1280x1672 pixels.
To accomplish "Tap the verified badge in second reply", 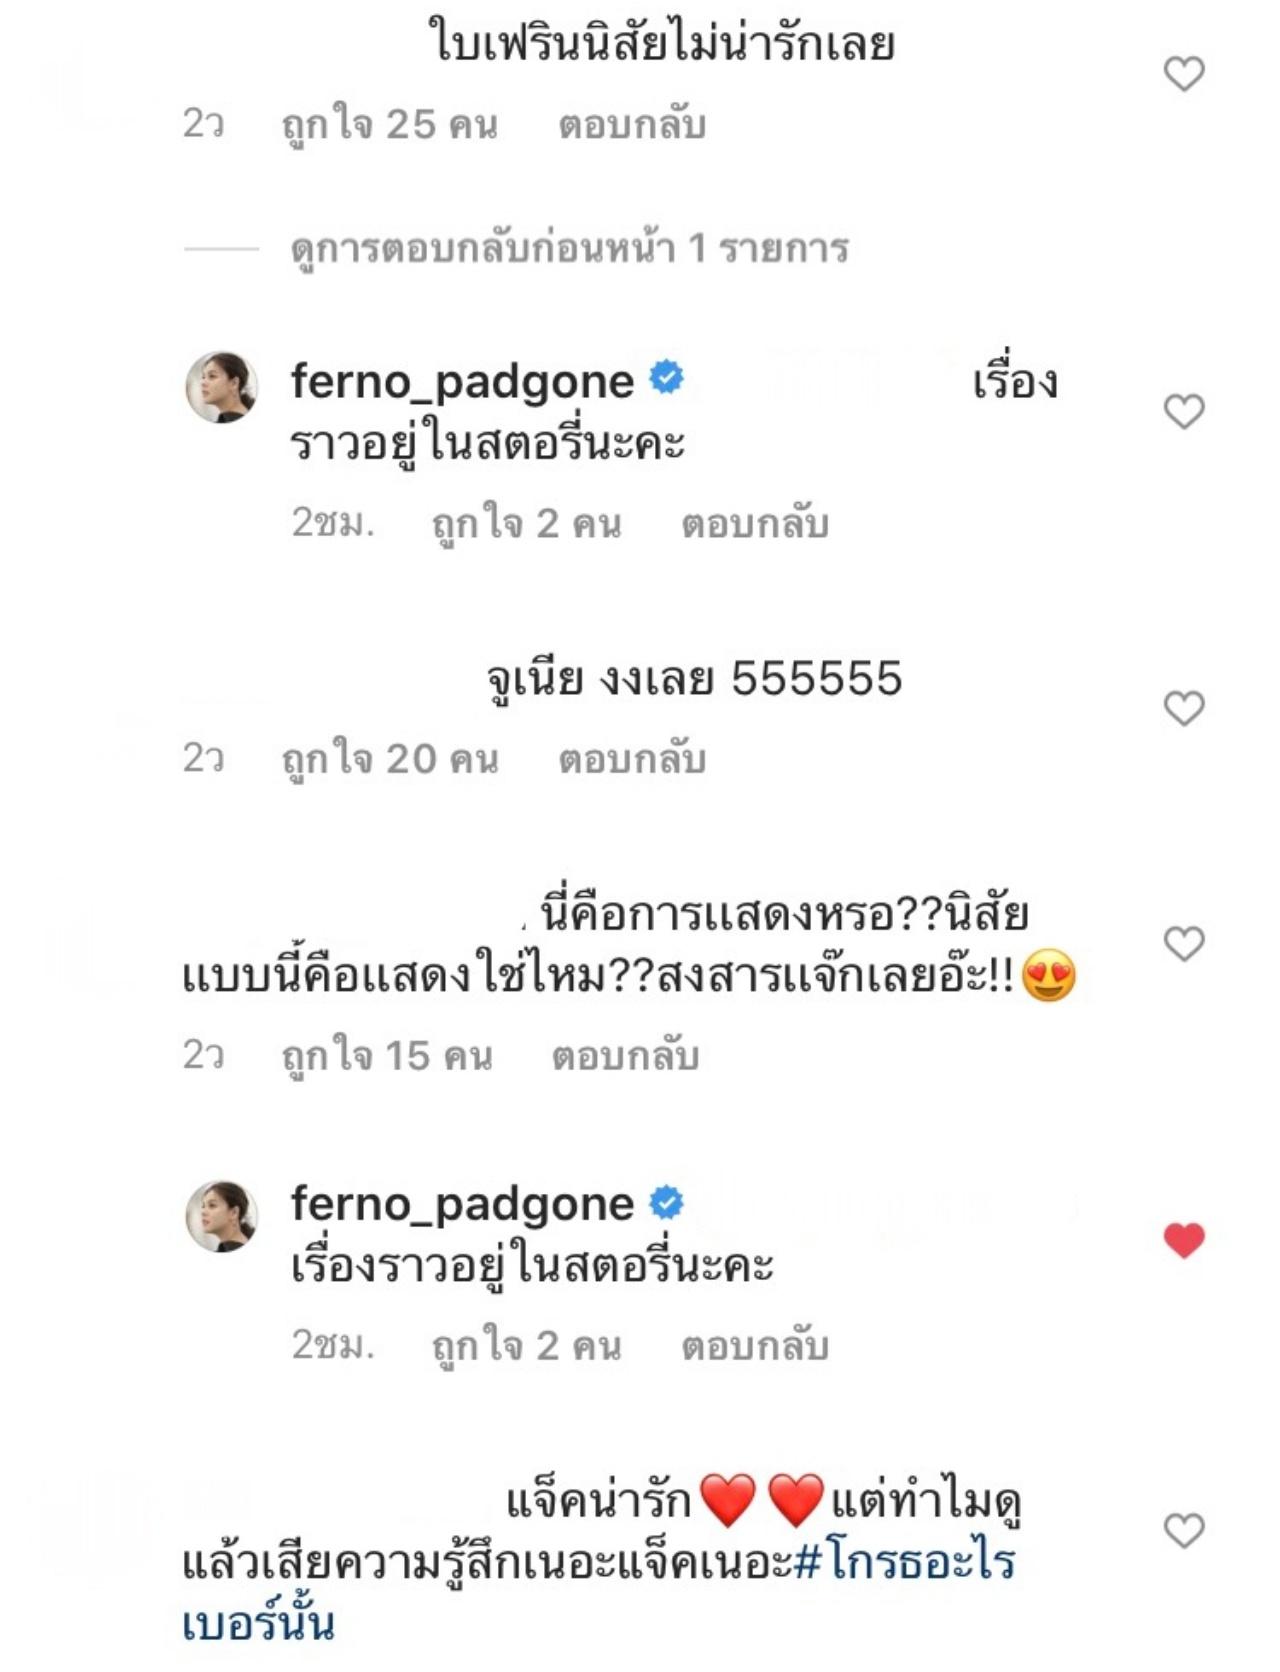I will (x=667, y=1202).
